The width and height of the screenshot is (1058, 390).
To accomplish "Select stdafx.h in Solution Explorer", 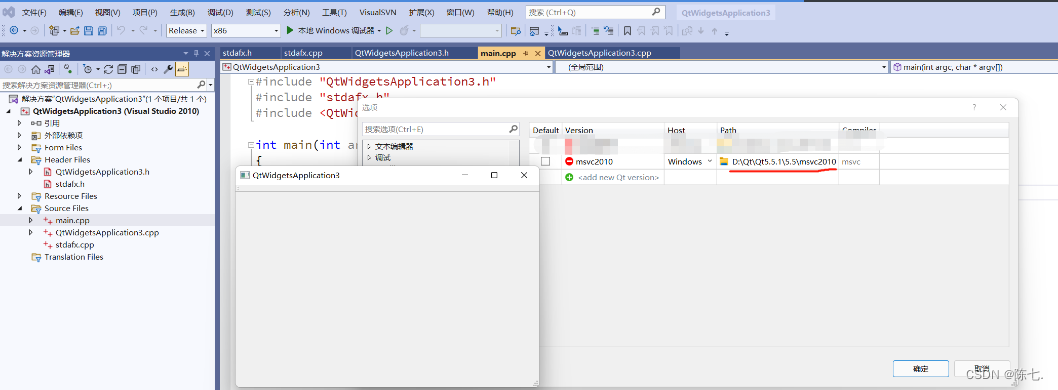I will 69,184.
